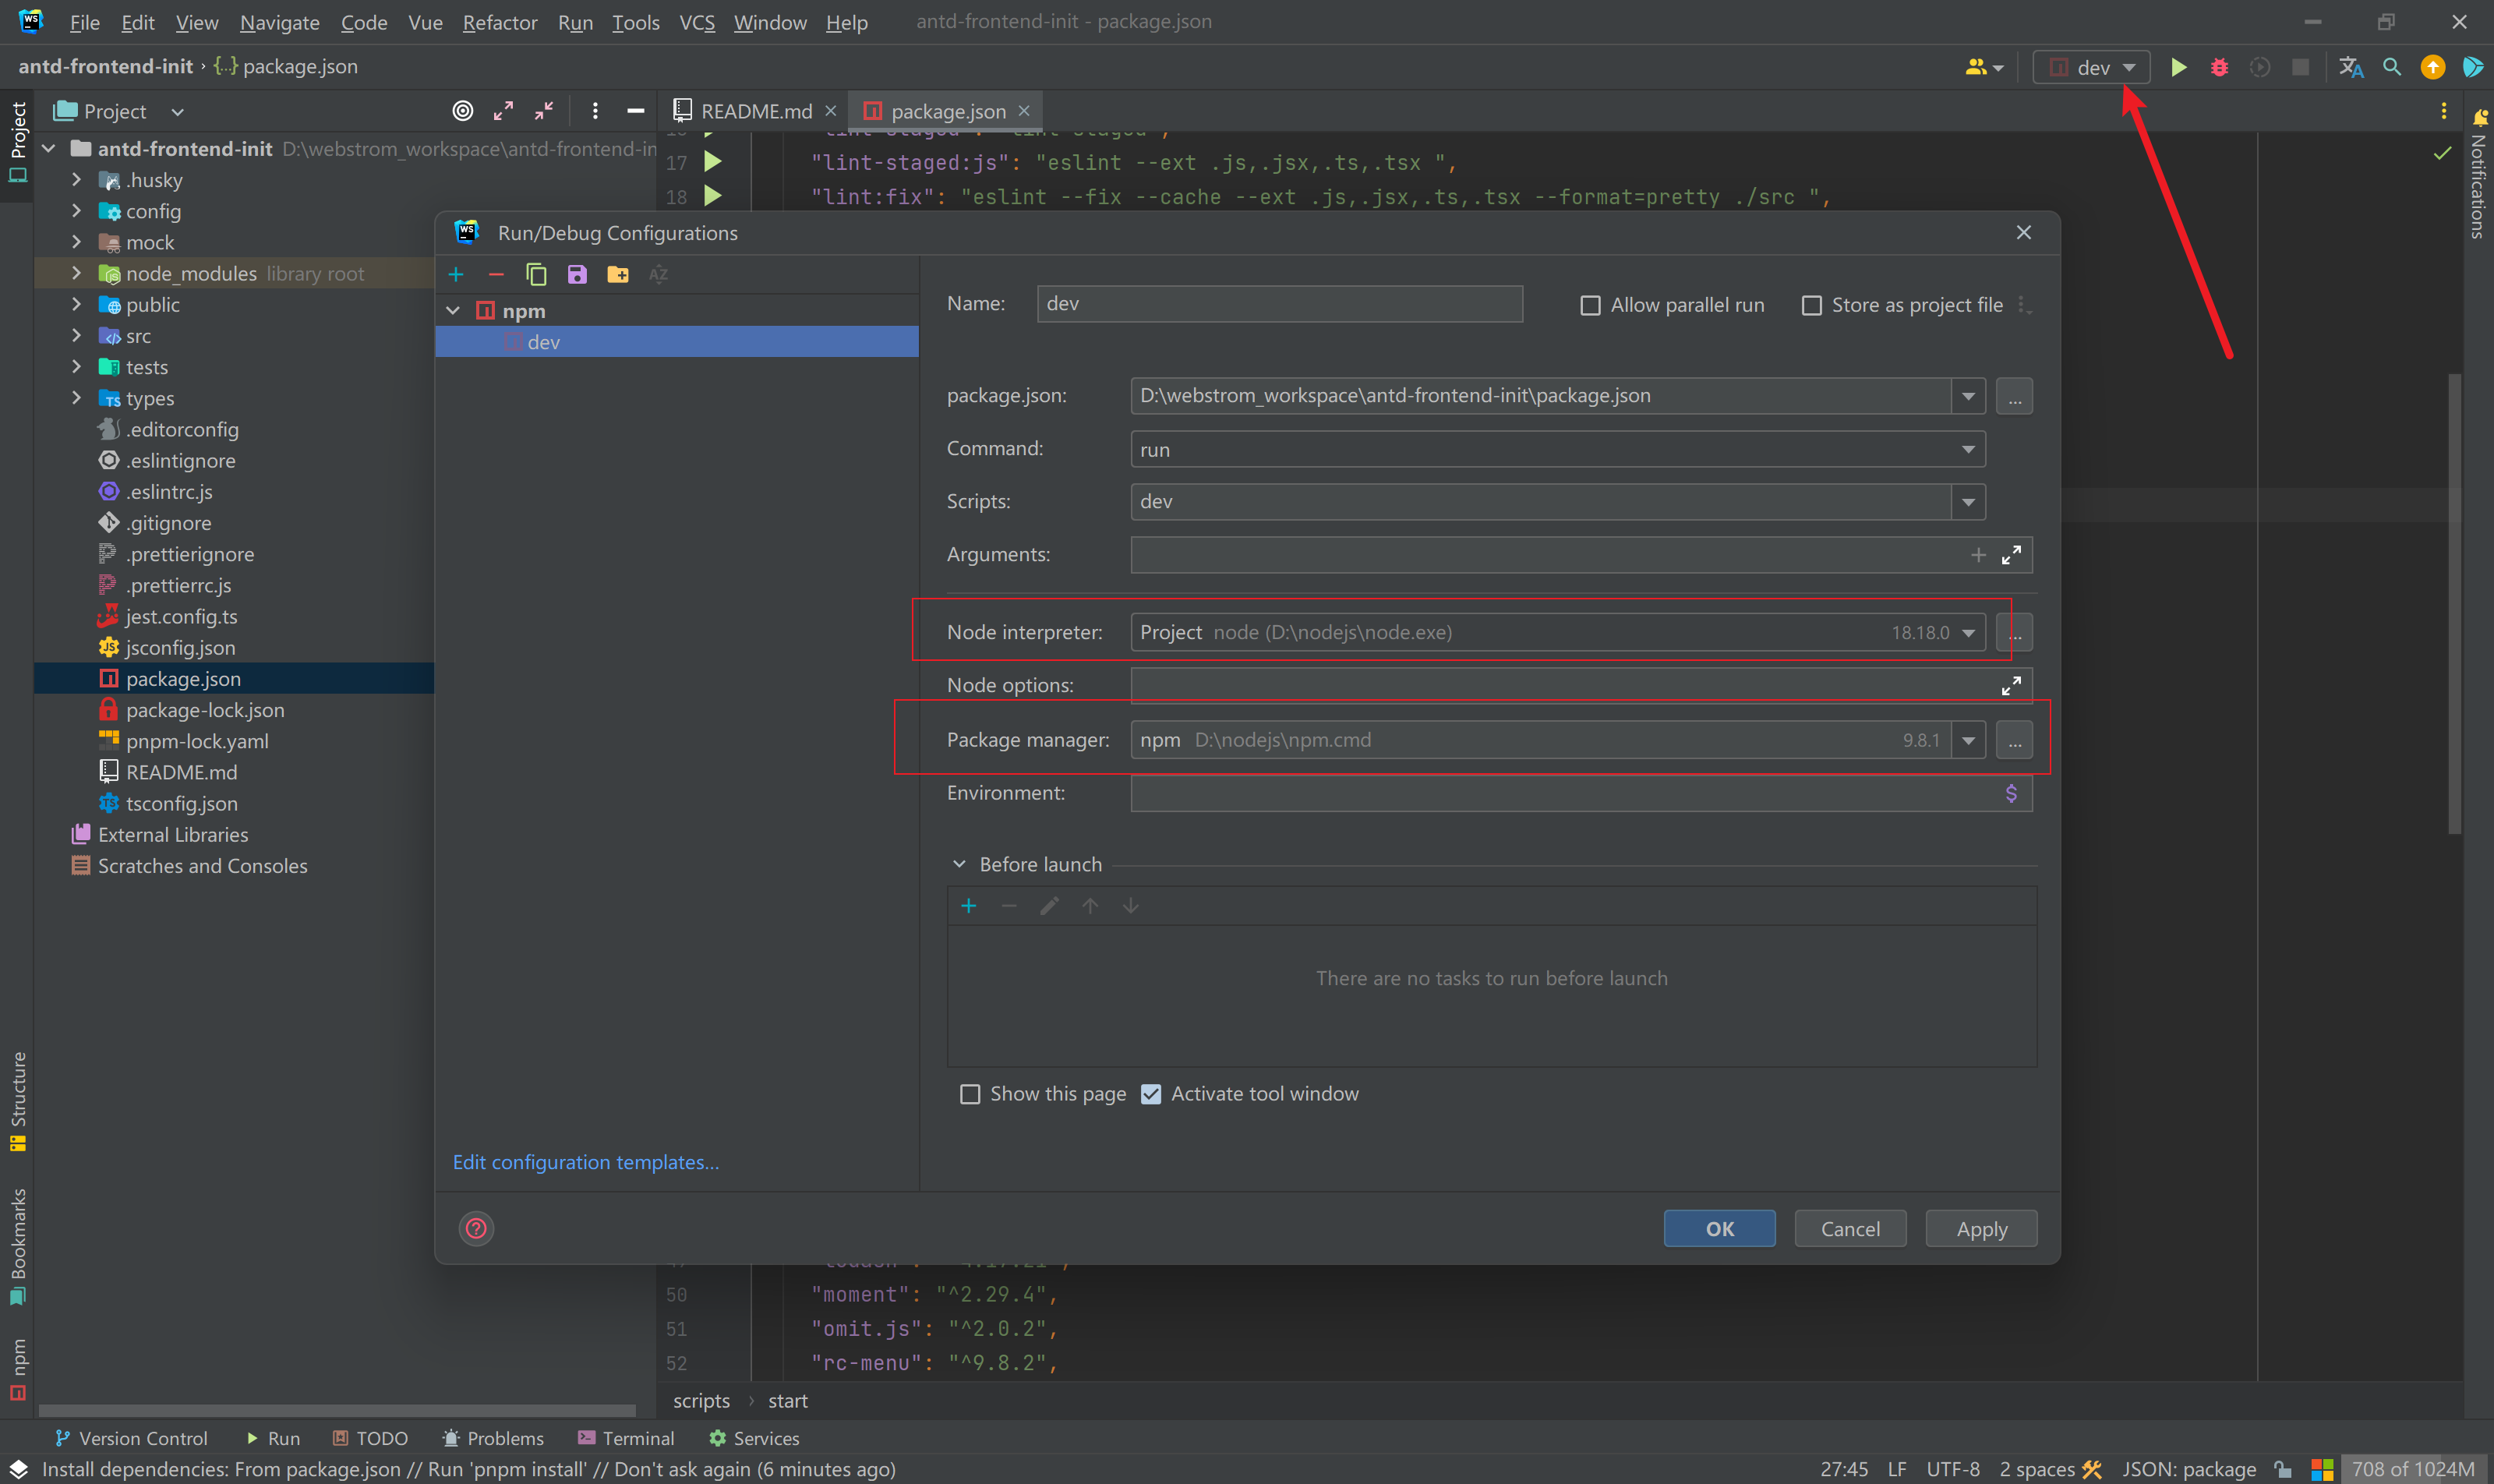This screenshot has width=2494, height=1484.
Task: Click the Cancel button
Action: [x=1850, y=1229]
